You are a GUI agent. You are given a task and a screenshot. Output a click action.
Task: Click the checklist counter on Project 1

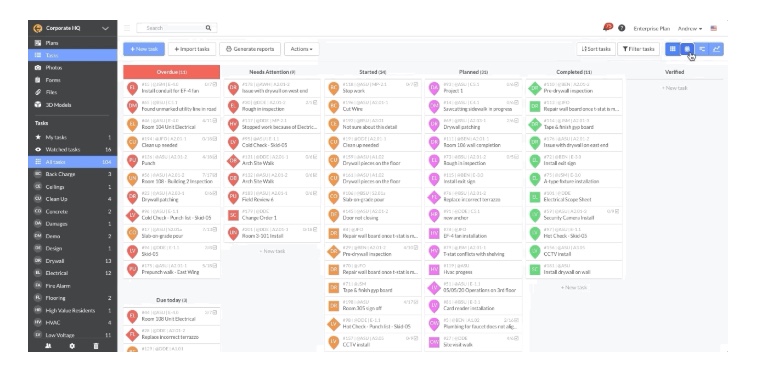click(x=512, y=84)
